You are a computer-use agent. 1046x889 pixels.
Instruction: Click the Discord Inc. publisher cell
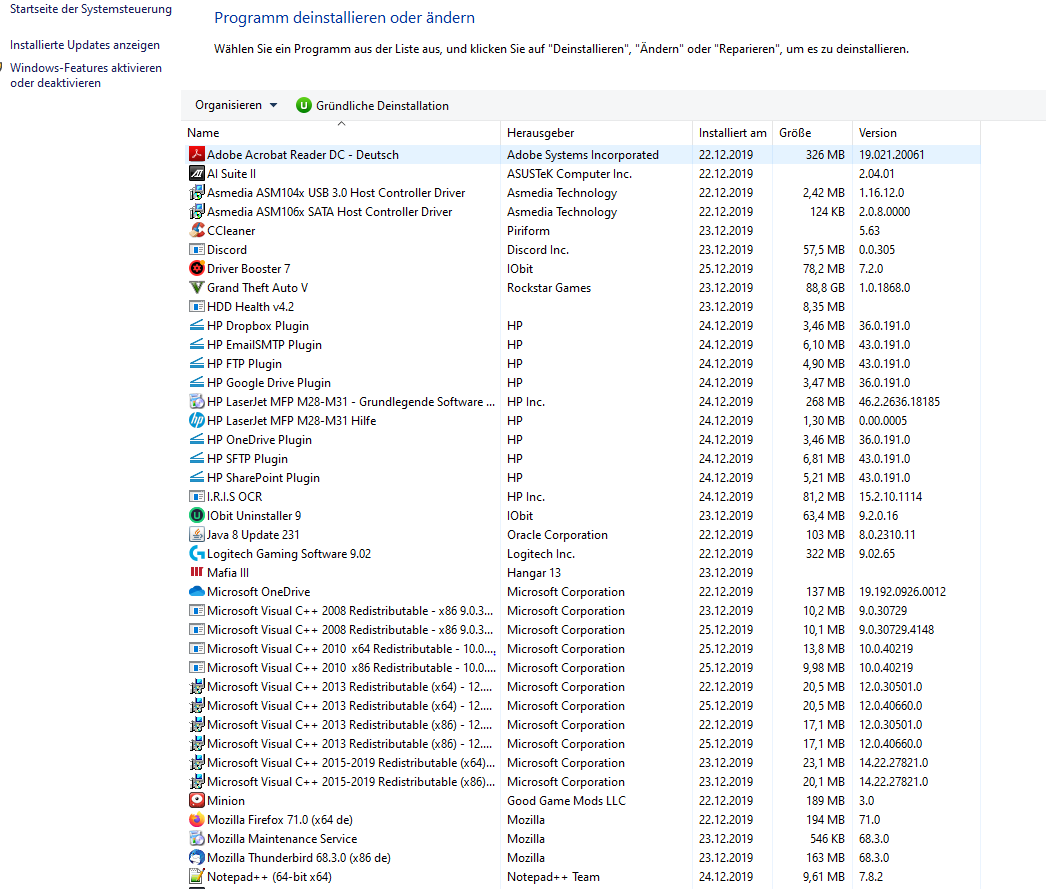tap(538, 249)
